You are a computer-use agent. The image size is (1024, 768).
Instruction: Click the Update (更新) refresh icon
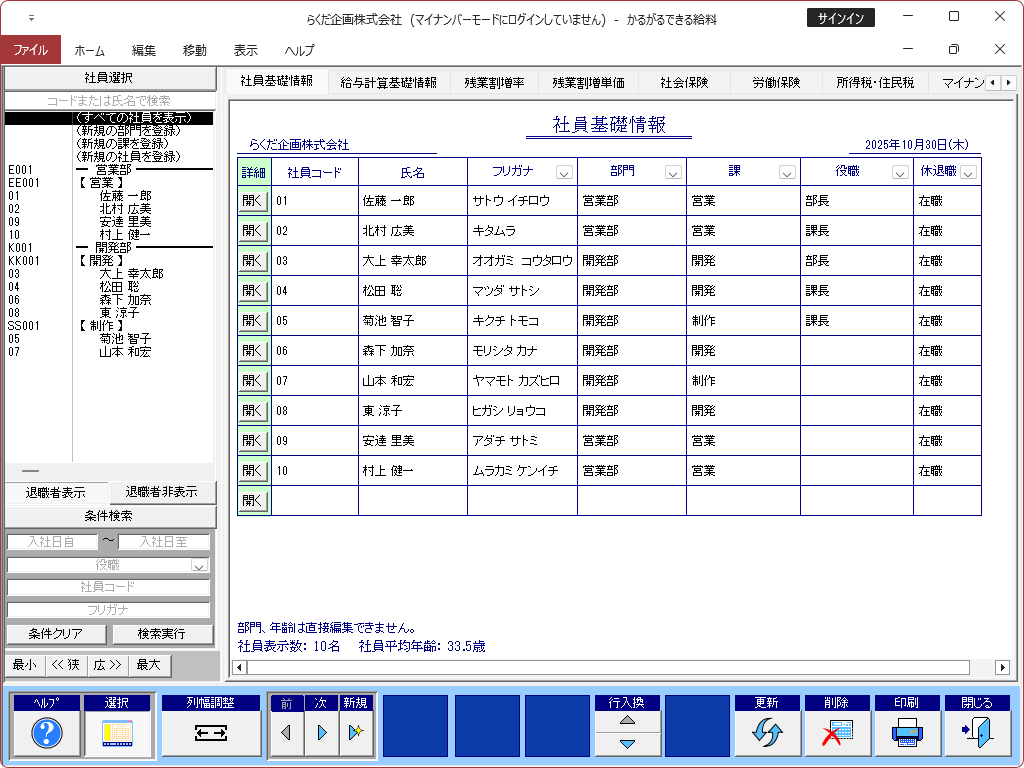(766, 734)
